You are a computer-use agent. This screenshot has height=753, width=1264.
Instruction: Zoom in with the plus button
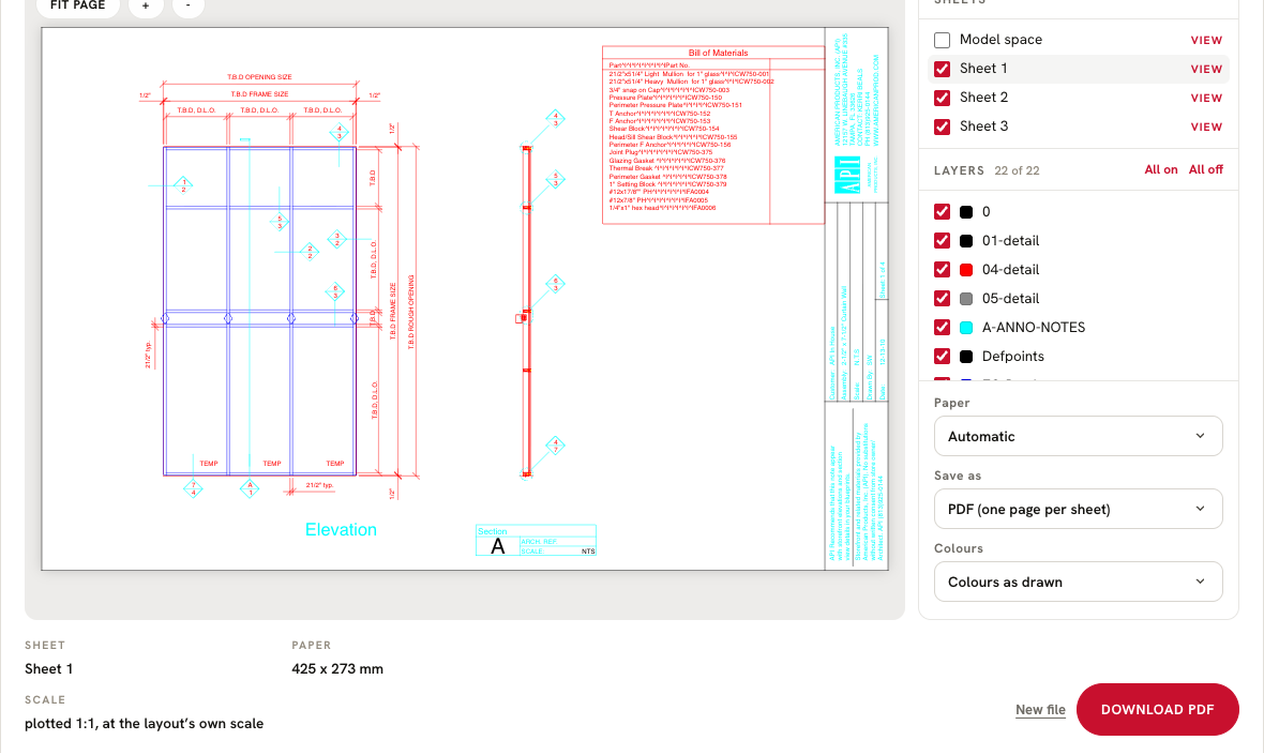point(146,5)
